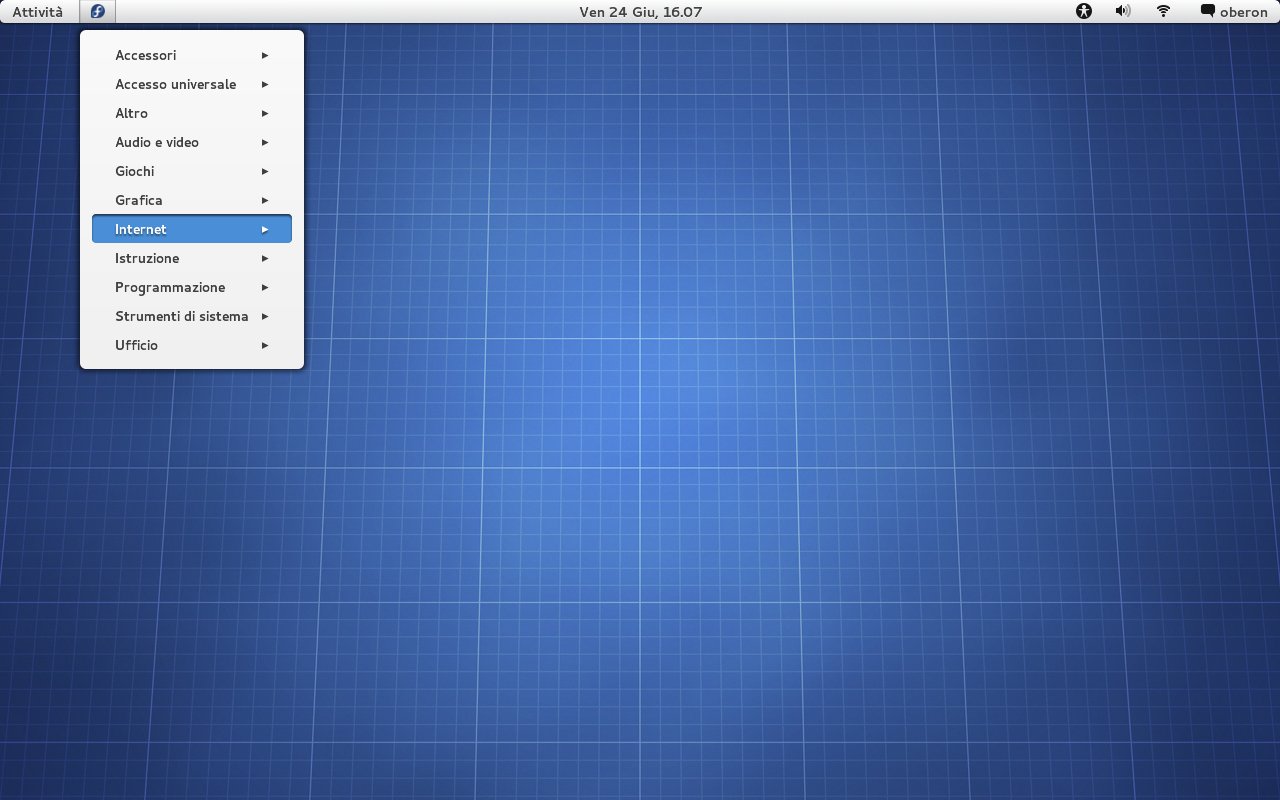Open the clock calendar Ven 24 Giu, 16.07

tap(640, 12)
